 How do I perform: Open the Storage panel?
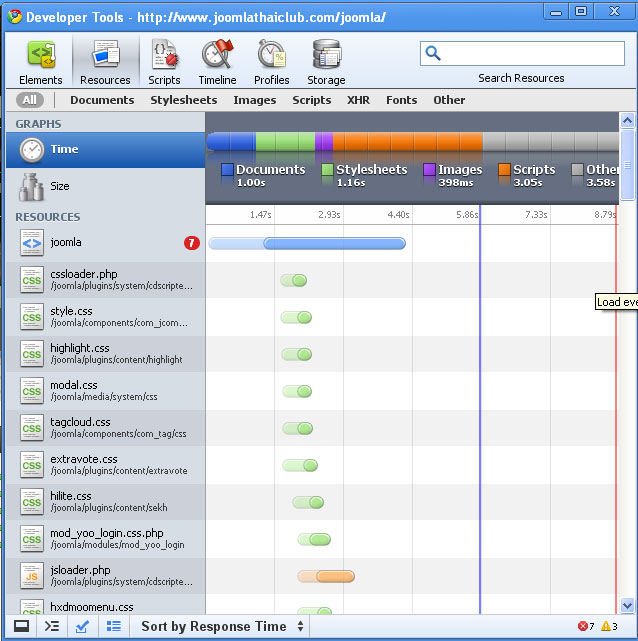(x=326, y=62)
